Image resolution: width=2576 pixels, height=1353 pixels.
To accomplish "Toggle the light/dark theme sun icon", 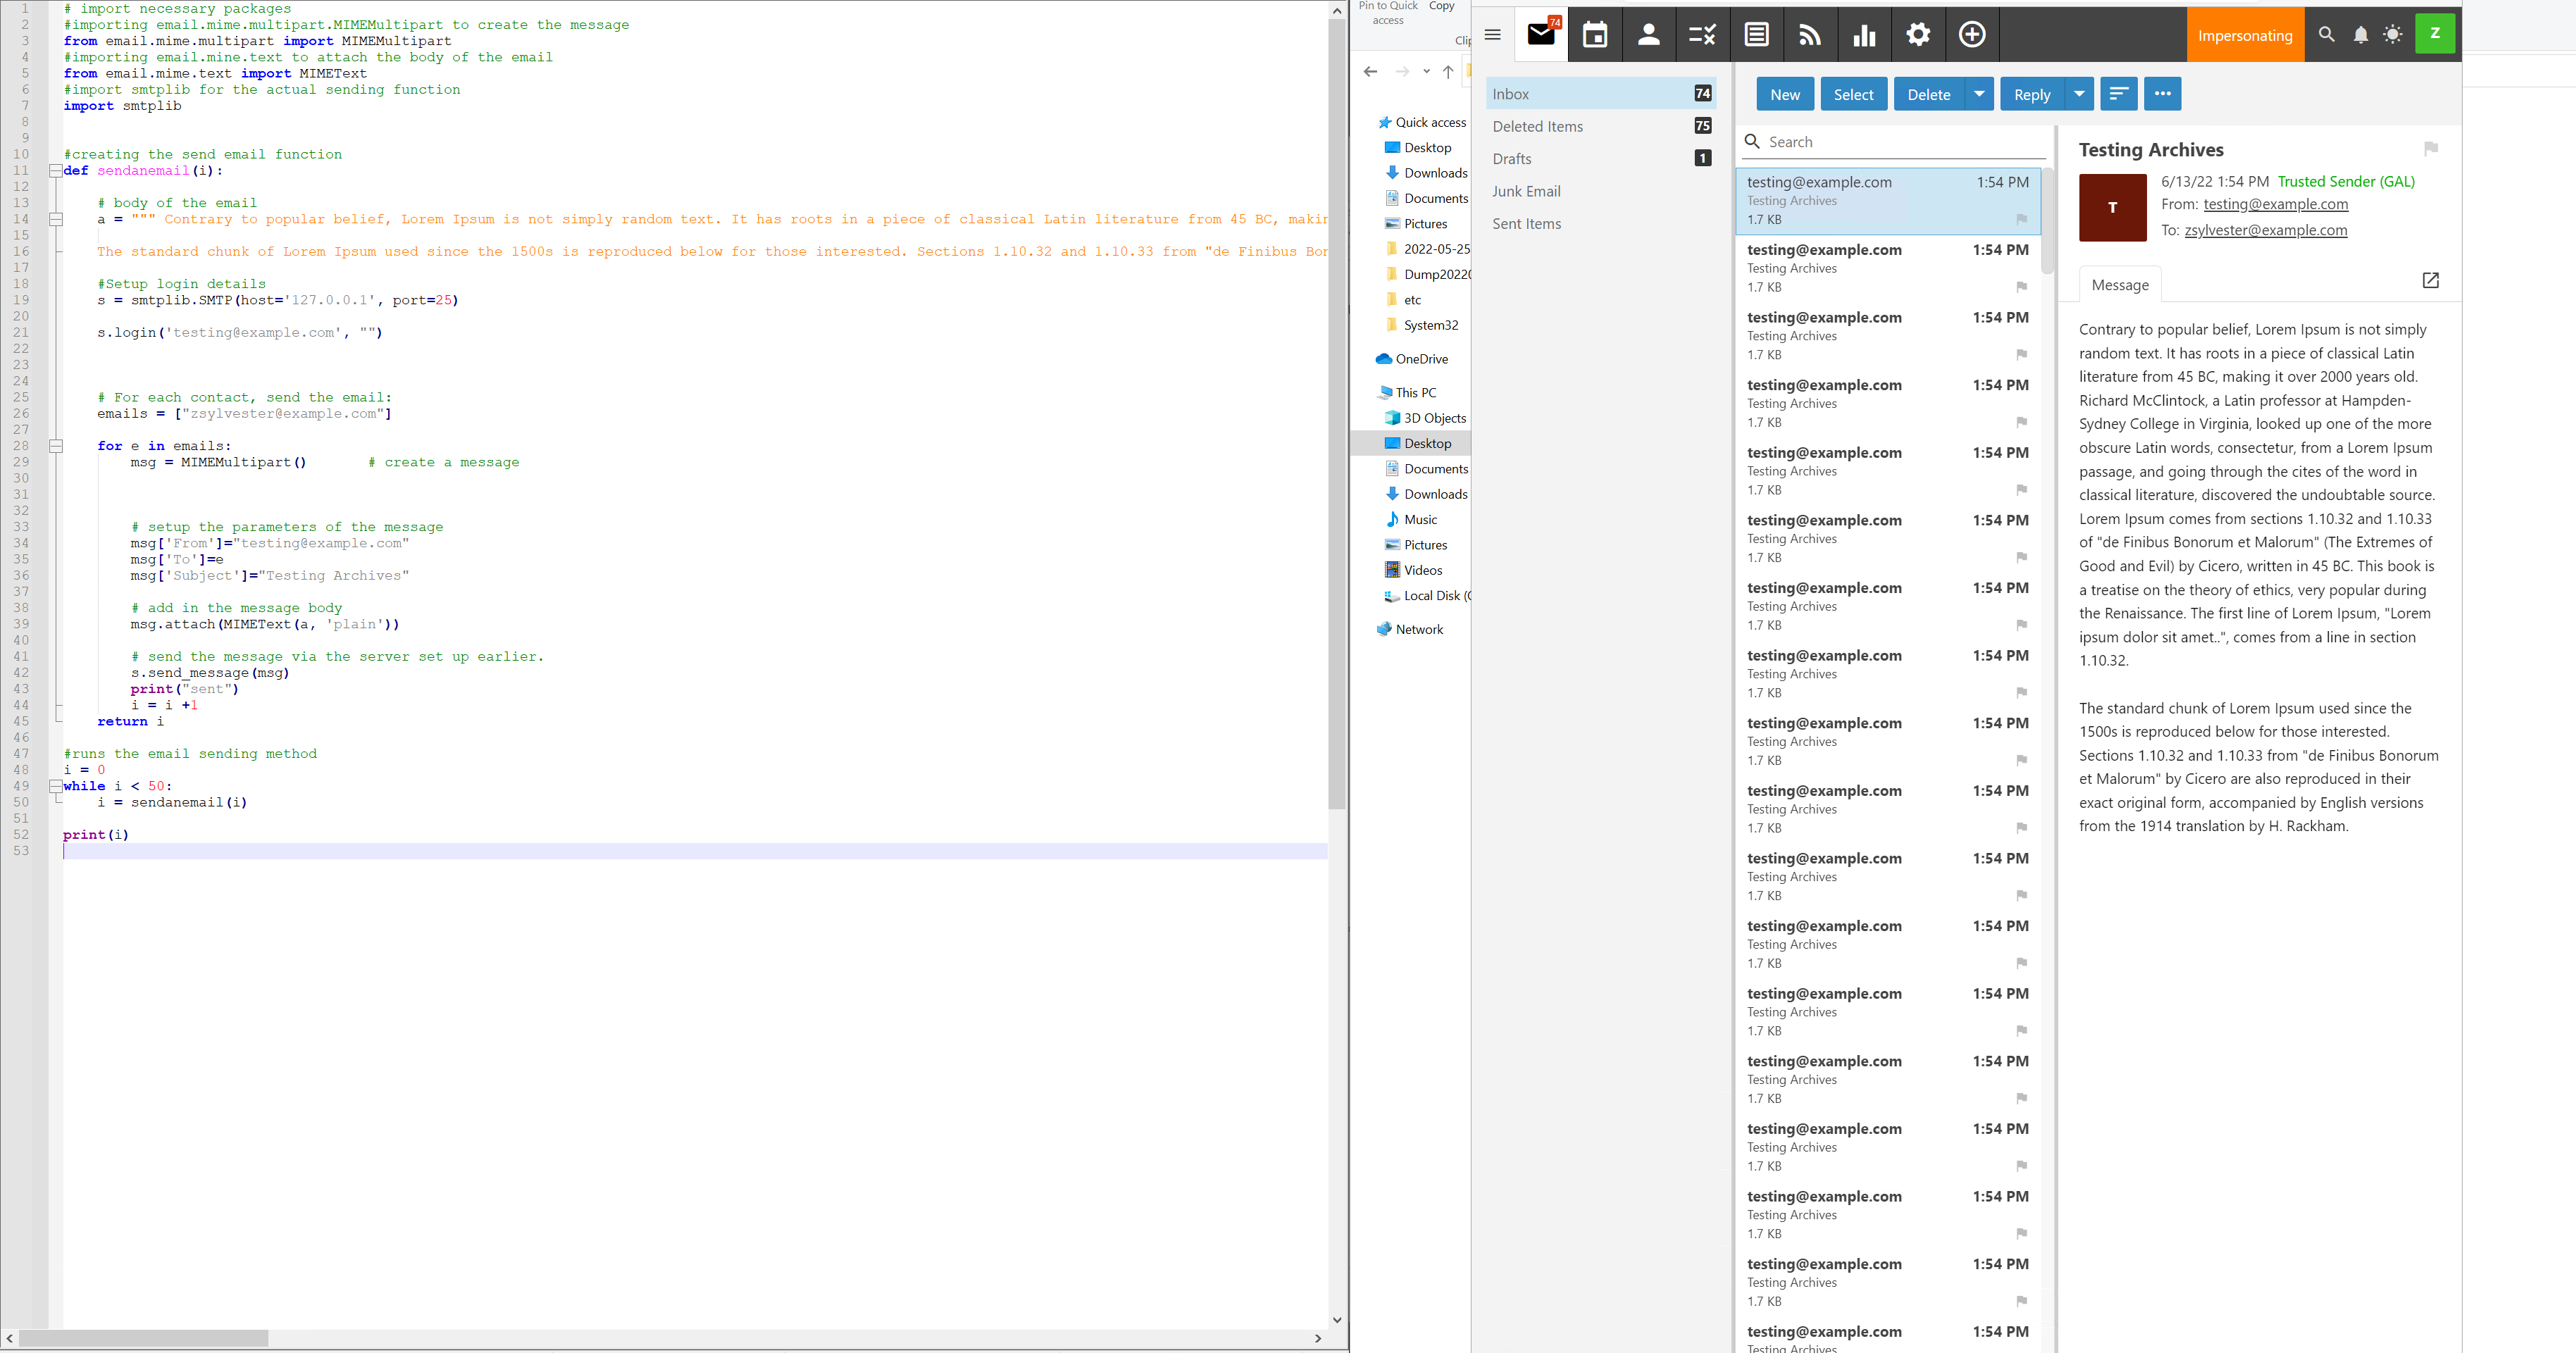I will coord(2392,35).
